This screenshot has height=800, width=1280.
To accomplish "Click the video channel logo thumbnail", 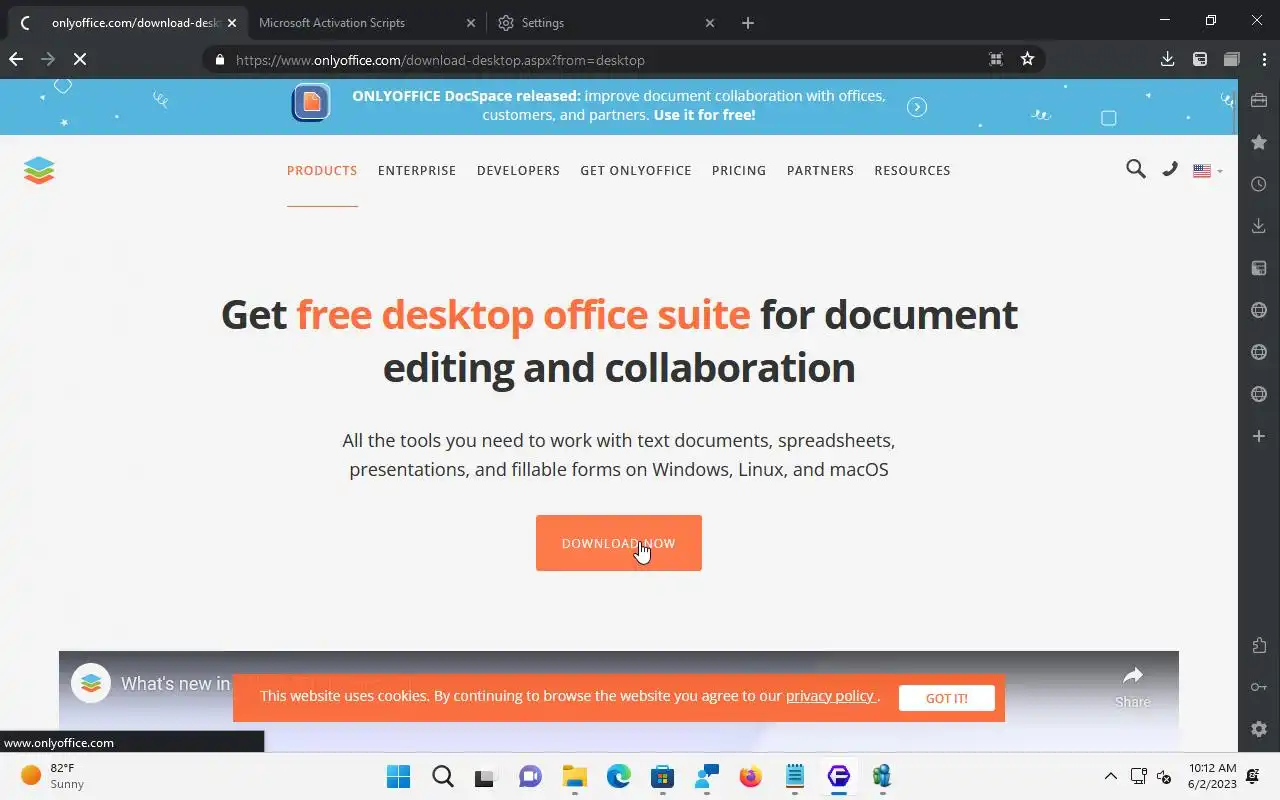I will [x=91, y=683].
